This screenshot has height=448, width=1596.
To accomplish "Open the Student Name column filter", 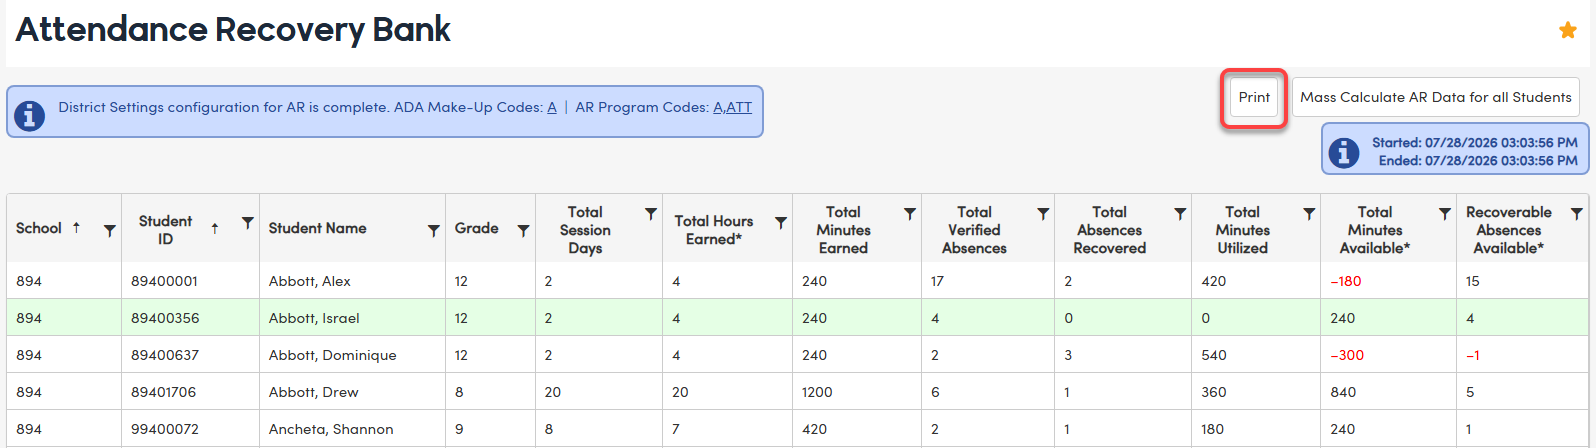I will pos(433,231).
